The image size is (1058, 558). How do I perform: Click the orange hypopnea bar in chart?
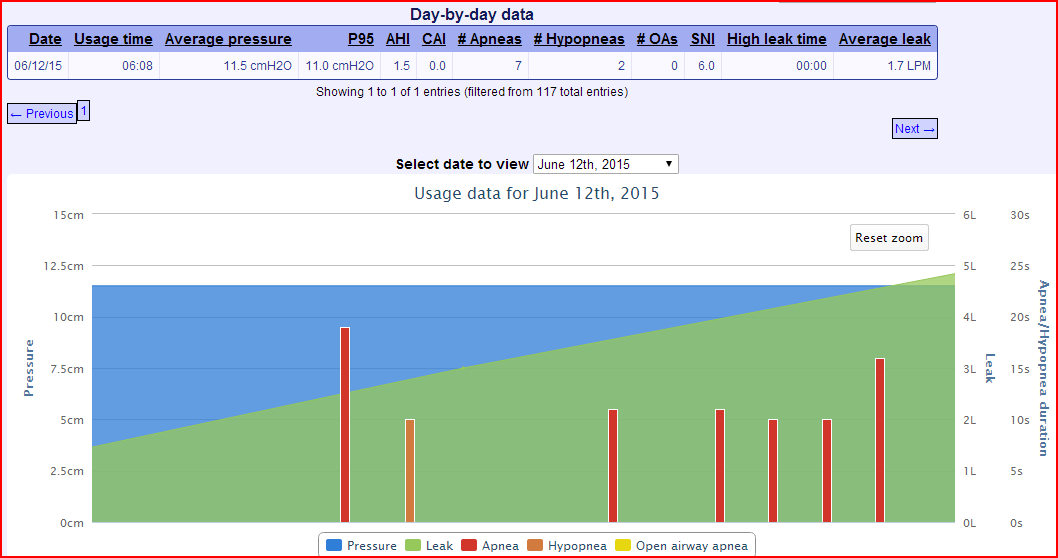click(x=410, y=470)
